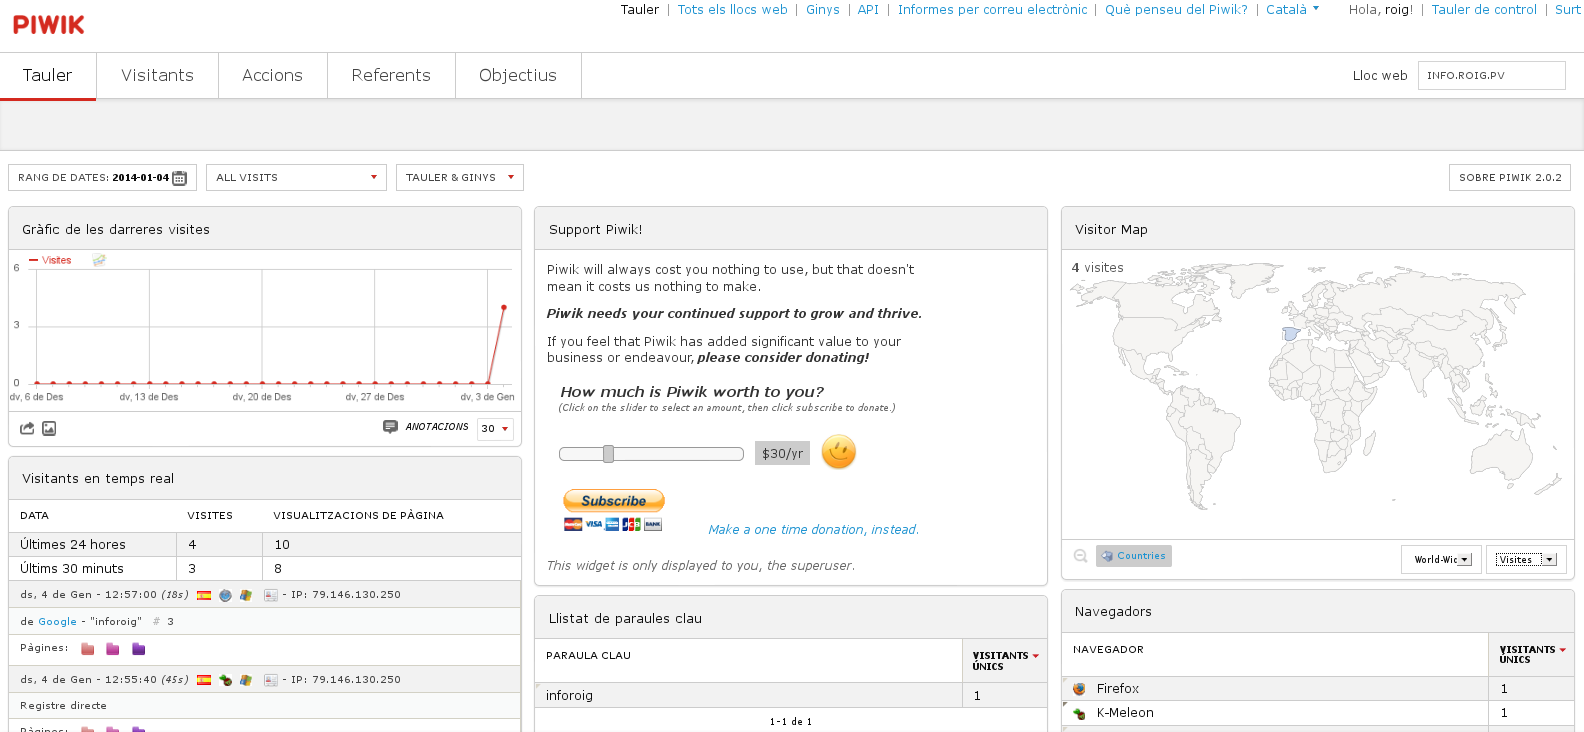
Task: Open the date range calendar icon
Action: pyautogui.click(x=180, y=178)
